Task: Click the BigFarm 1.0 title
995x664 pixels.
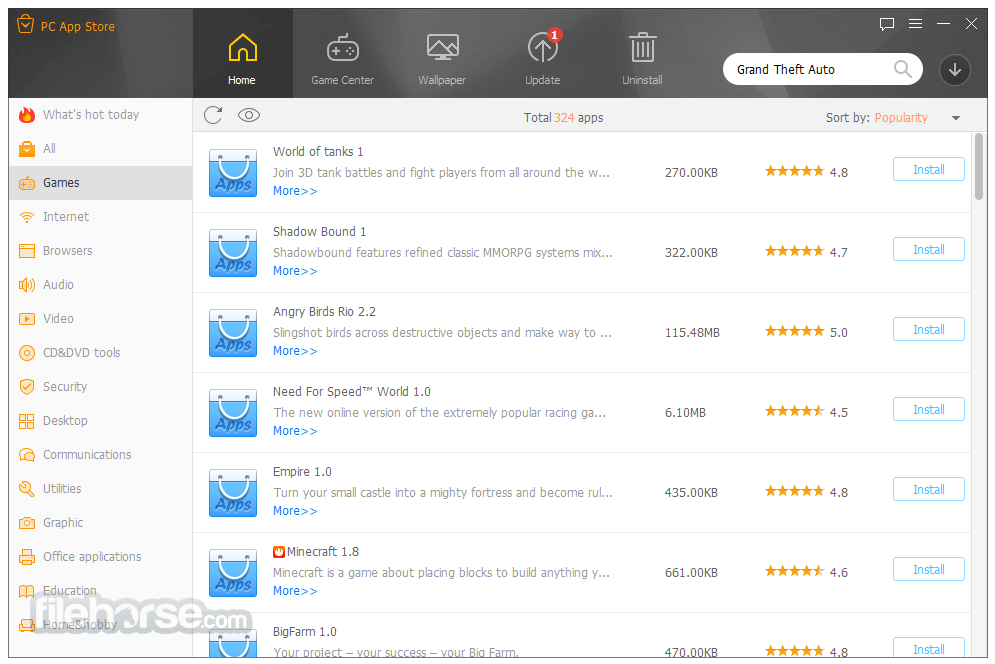Action: click(x=305, y=632)
